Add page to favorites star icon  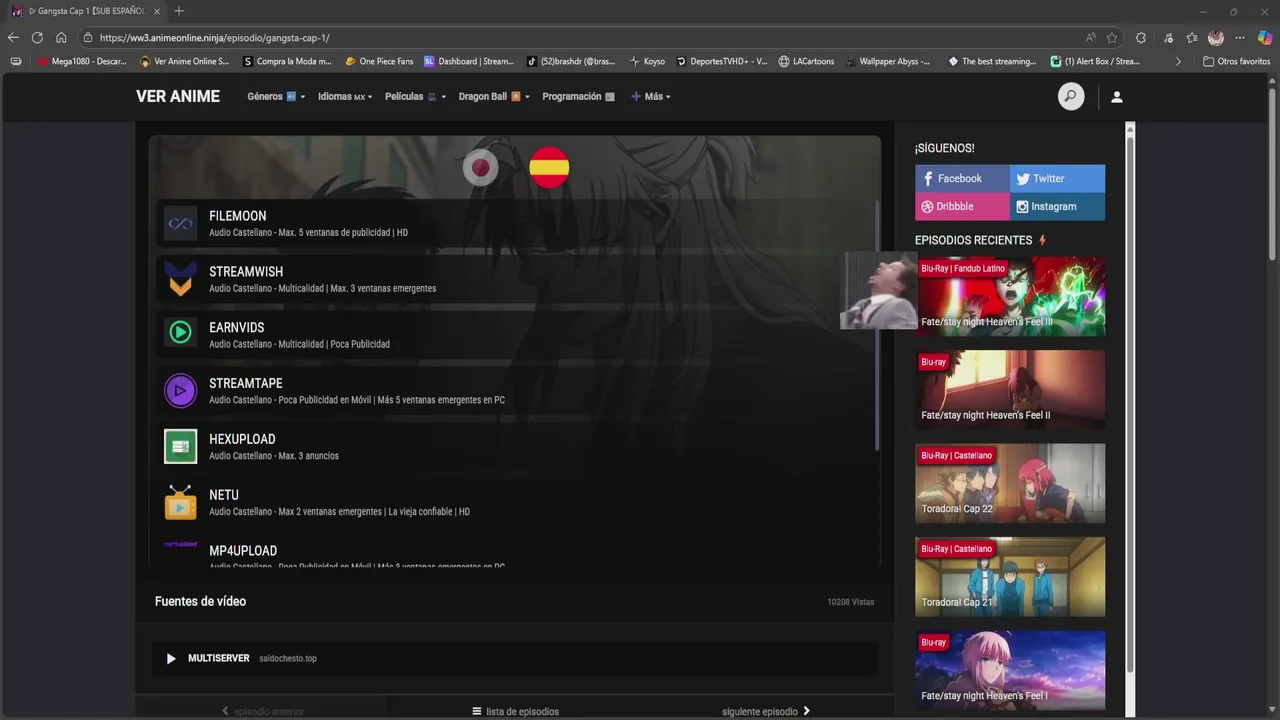pyautogui.click(x=1112, y=37)
